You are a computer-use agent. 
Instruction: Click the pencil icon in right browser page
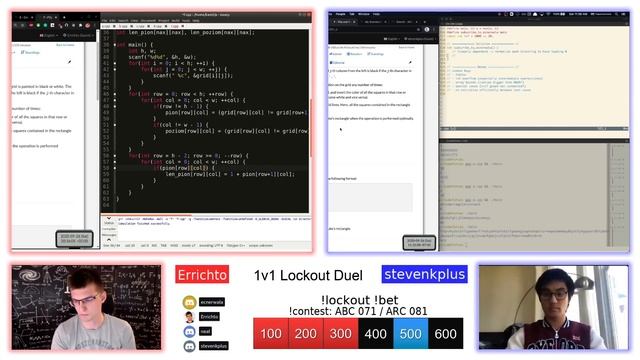coord(410,62)
